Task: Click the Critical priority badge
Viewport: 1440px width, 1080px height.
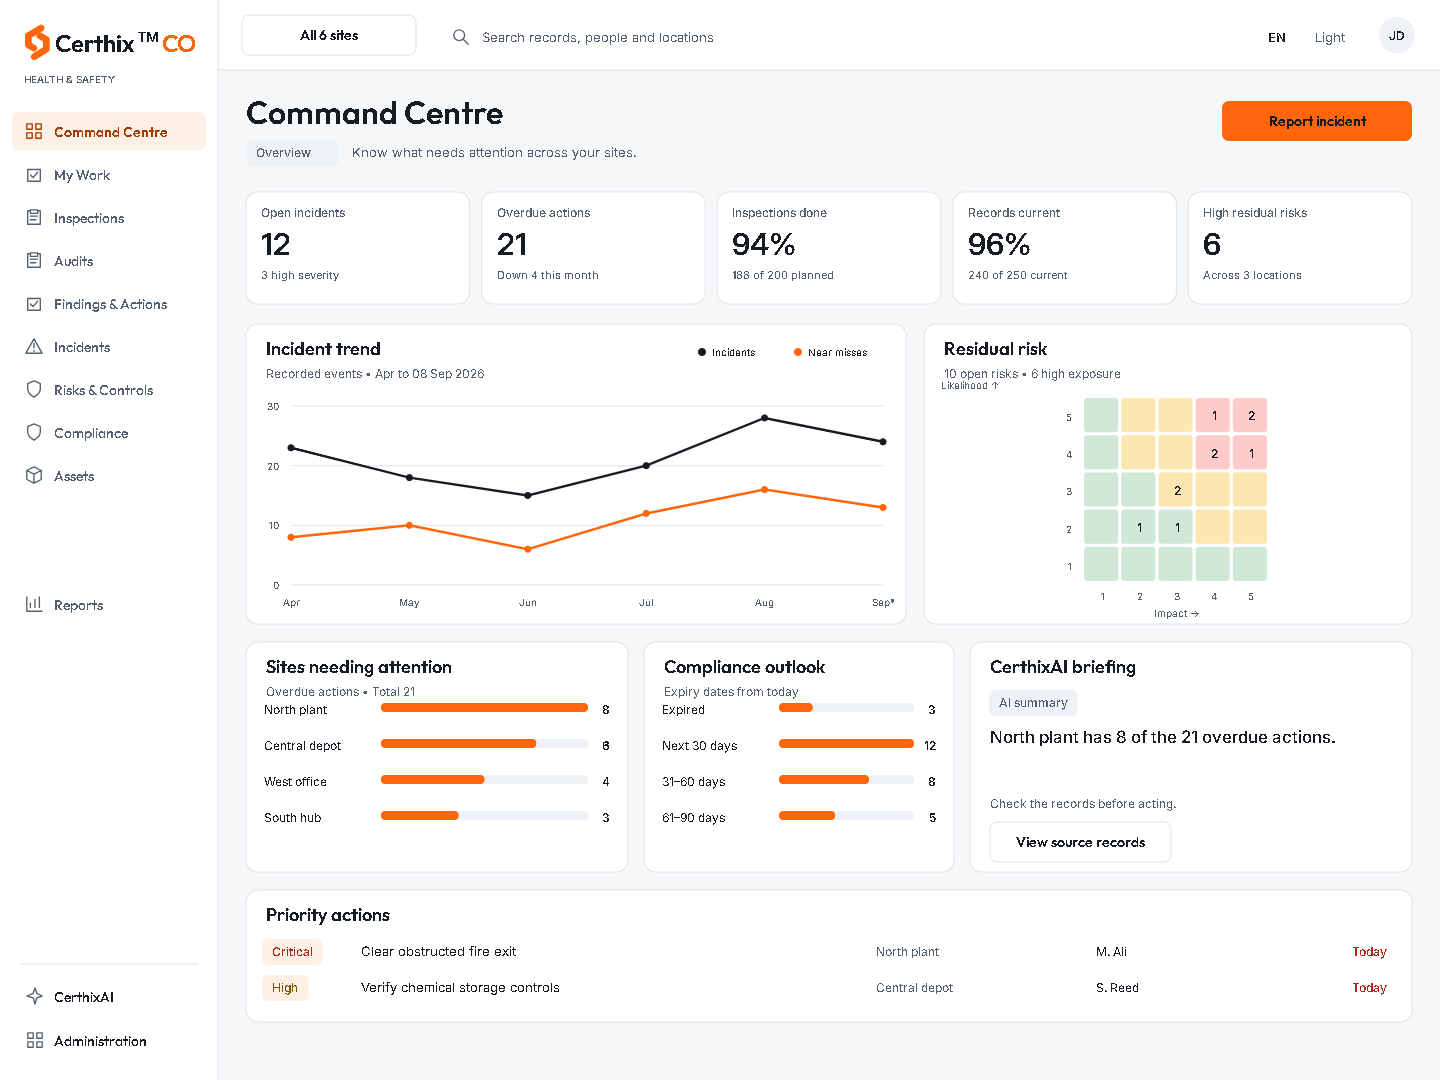Action: [x=292, y=952]
